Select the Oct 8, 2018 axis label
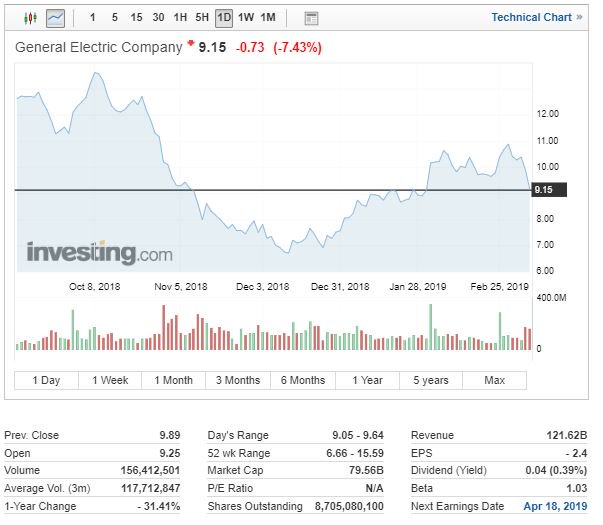The height and width of the screenshot is (525, 603). click(x=95, y=287)
